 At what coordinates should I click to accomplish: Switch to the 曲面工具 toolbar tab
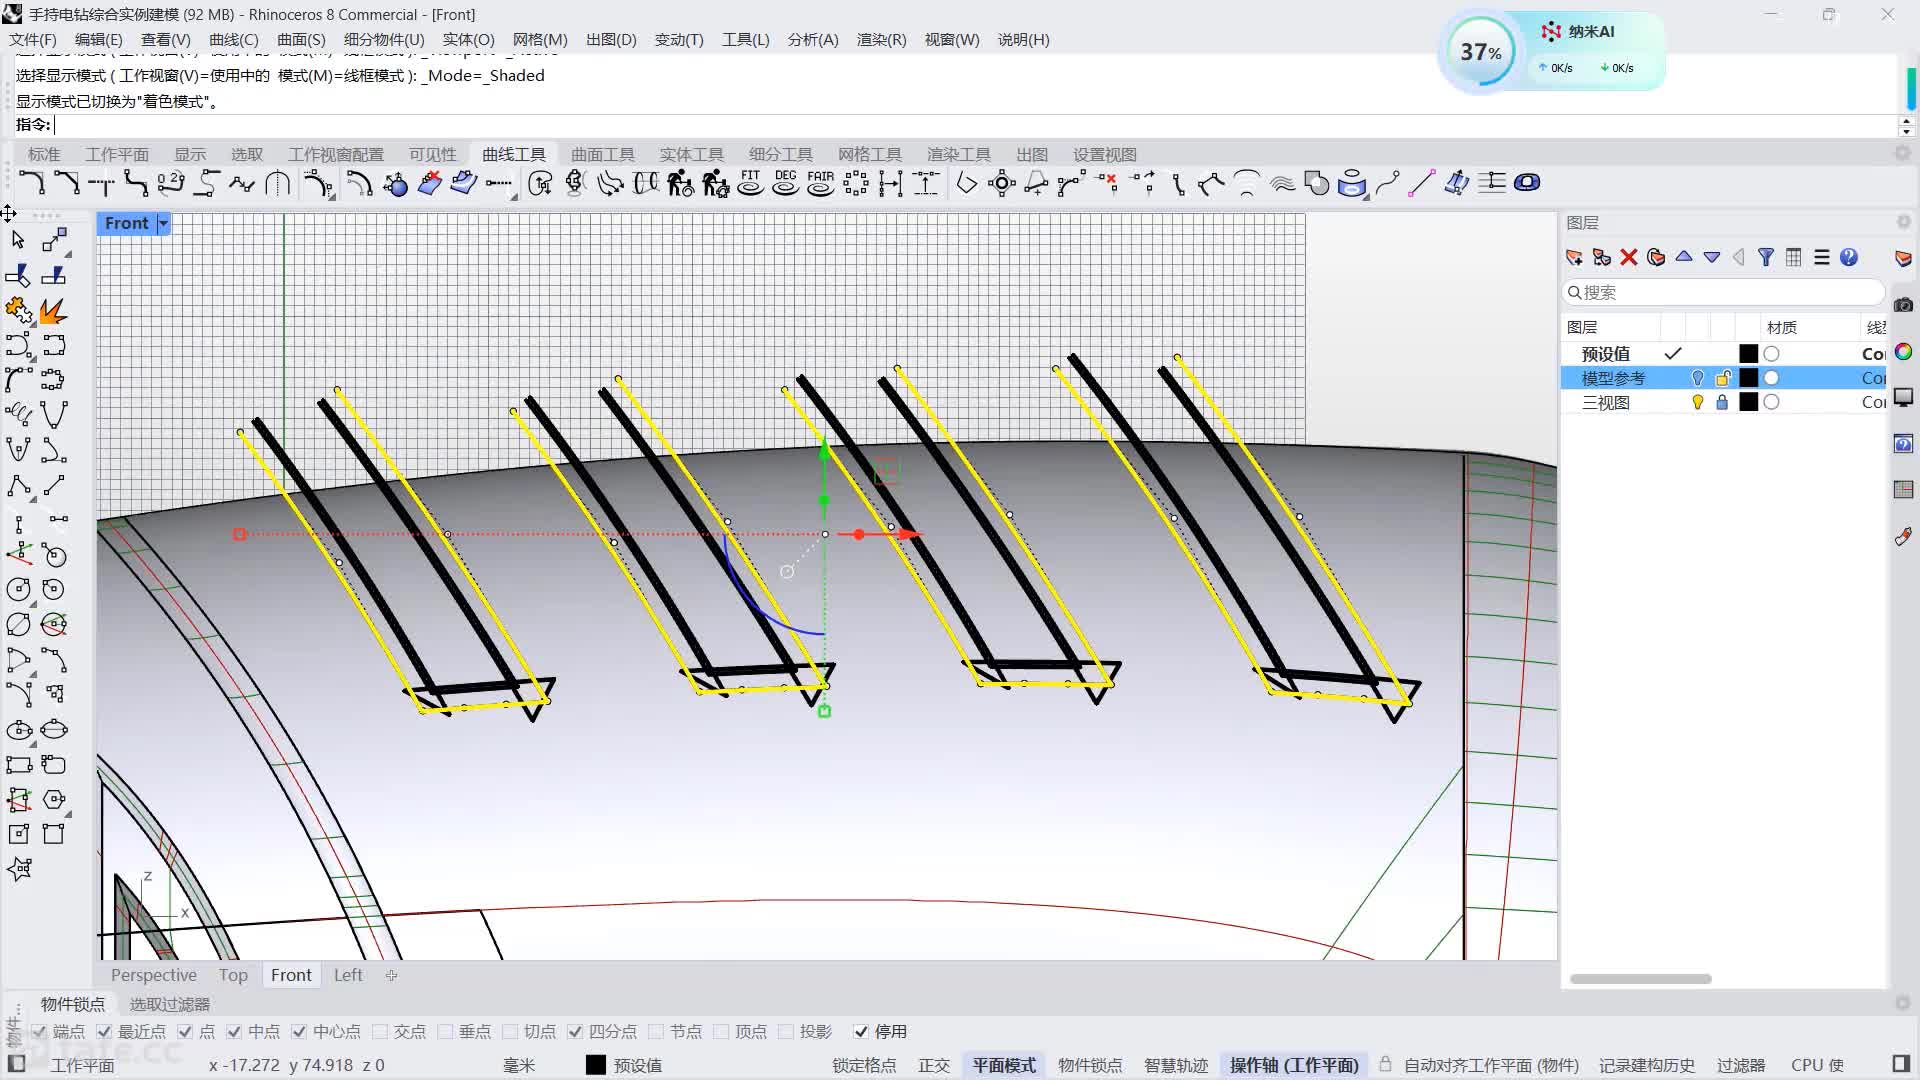[x=602, y=154]
